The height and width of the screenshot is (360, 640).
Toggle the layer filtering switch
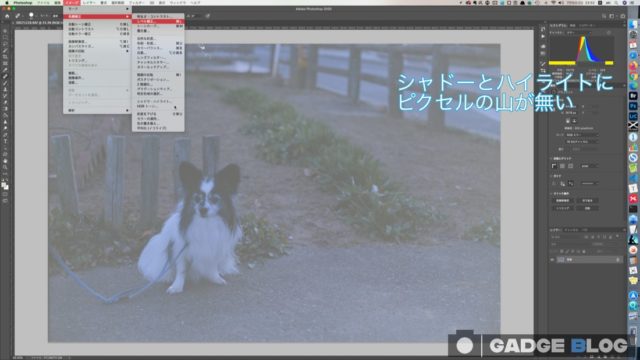pos(618,237)
